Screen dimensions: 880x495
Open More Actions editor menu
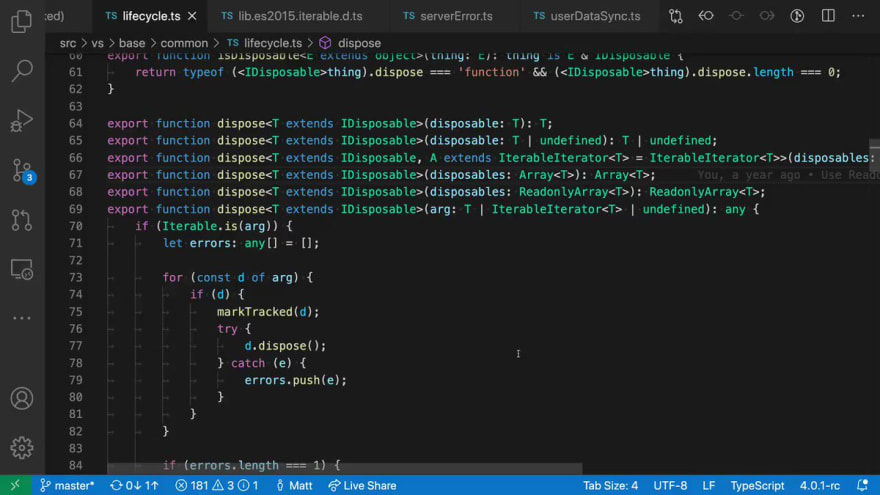[858, 16]
